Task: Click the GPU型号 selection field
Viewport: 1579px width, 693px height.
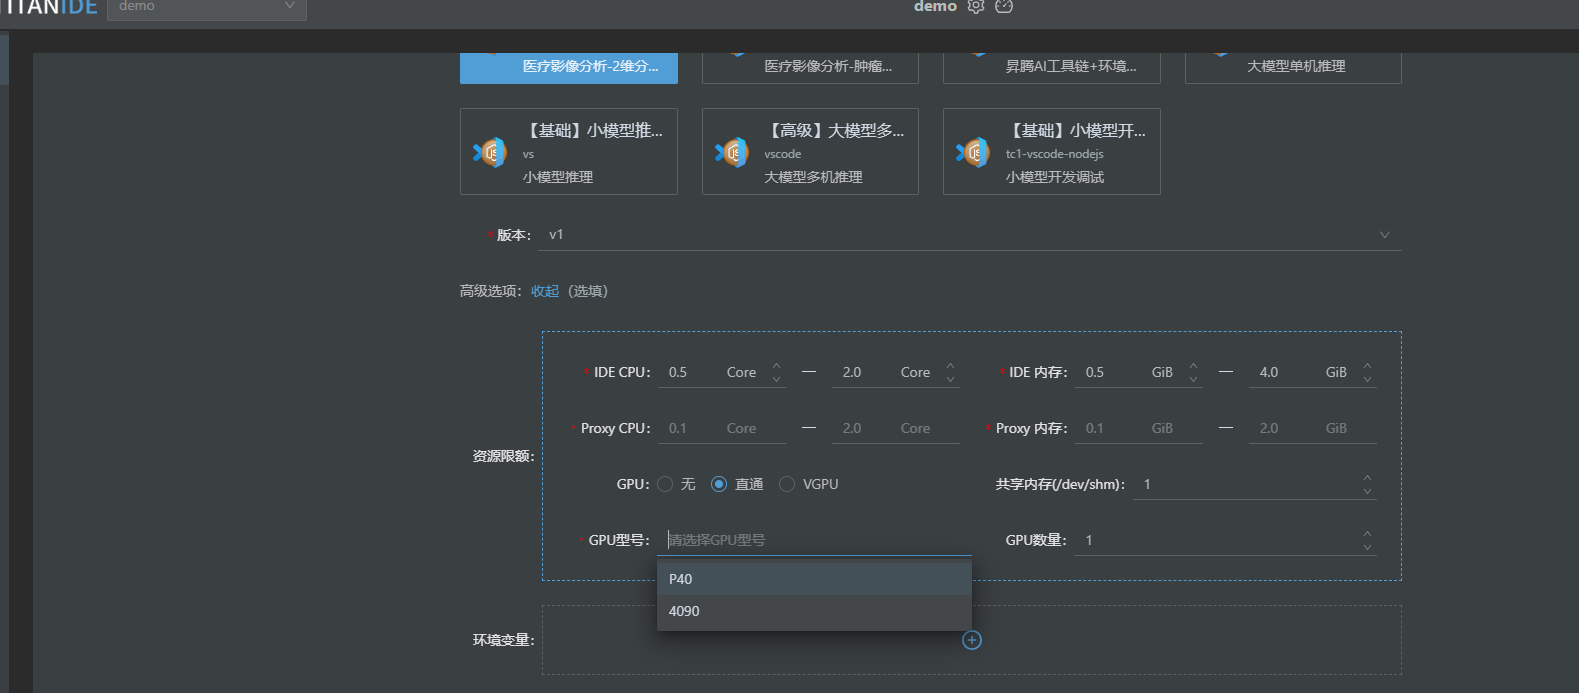Action: pos(815,540)
